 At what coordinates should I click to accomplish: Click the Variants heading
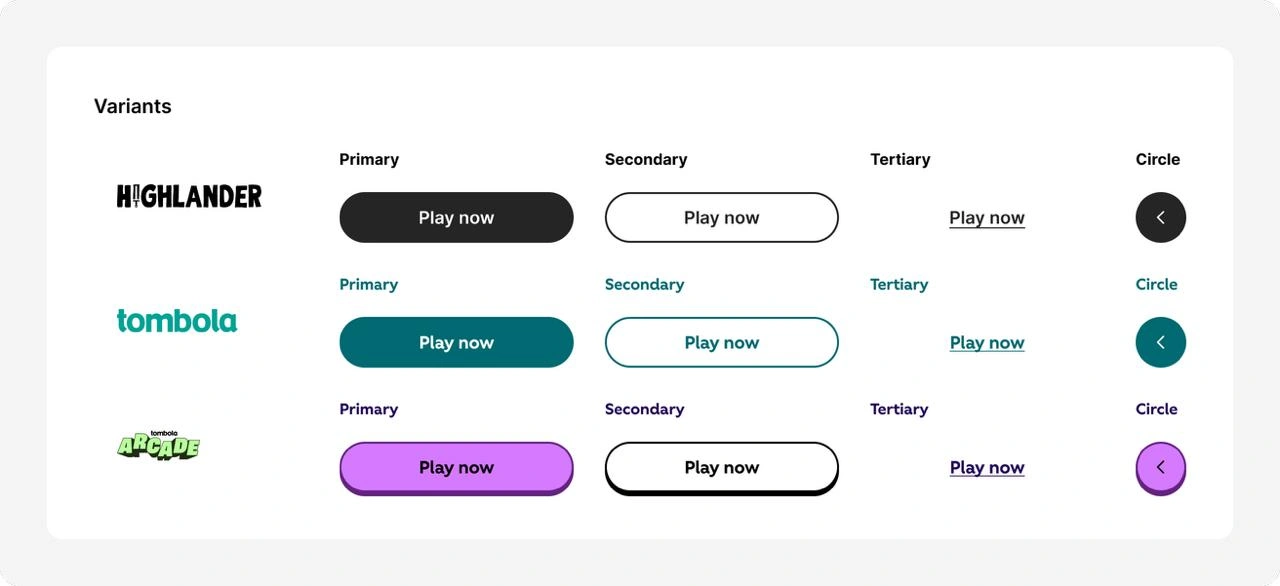click(133, 106)
